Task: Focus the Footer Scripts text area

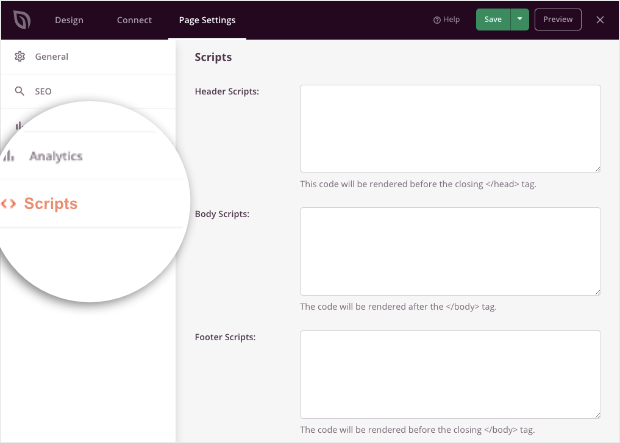Action: coord(450,374)
